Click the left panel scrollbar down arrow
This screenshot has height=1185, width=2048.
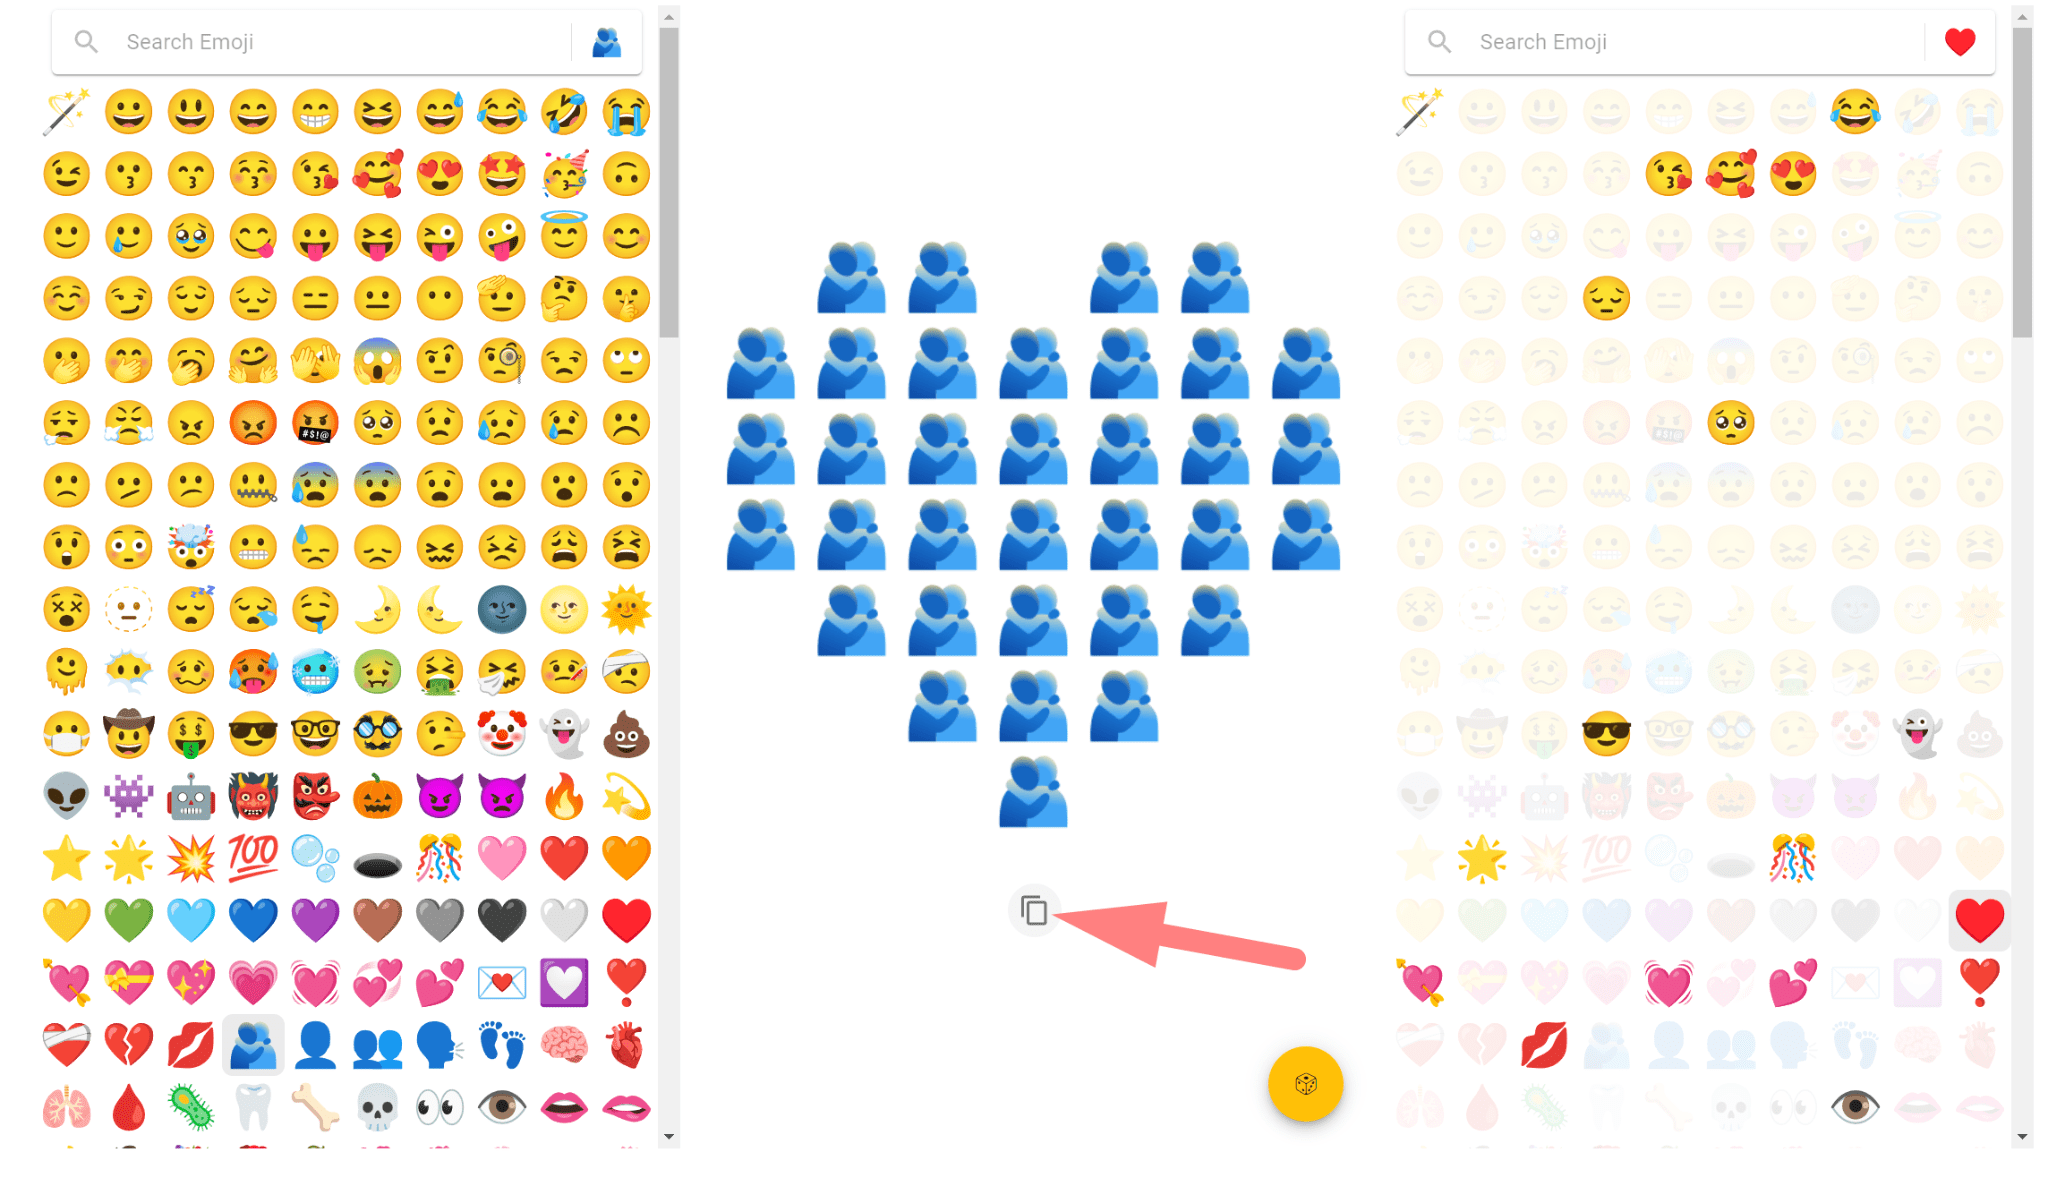coord(669,1137)
